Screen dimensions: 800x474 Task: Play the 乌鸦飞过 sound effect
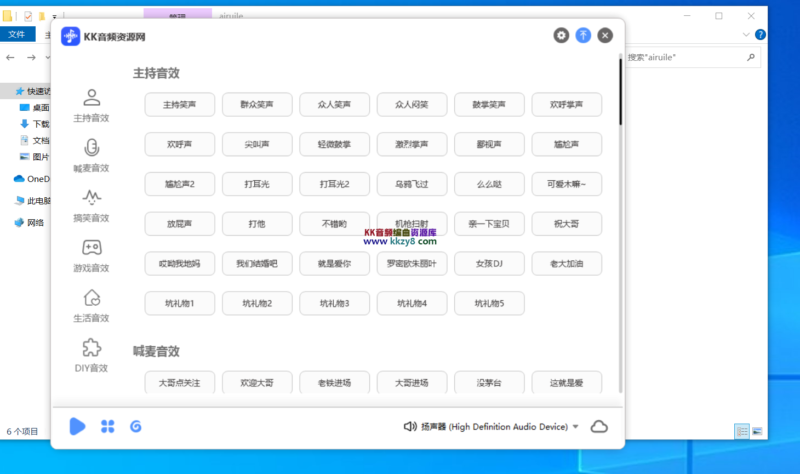pyautogui.click(x=412, y=184)
